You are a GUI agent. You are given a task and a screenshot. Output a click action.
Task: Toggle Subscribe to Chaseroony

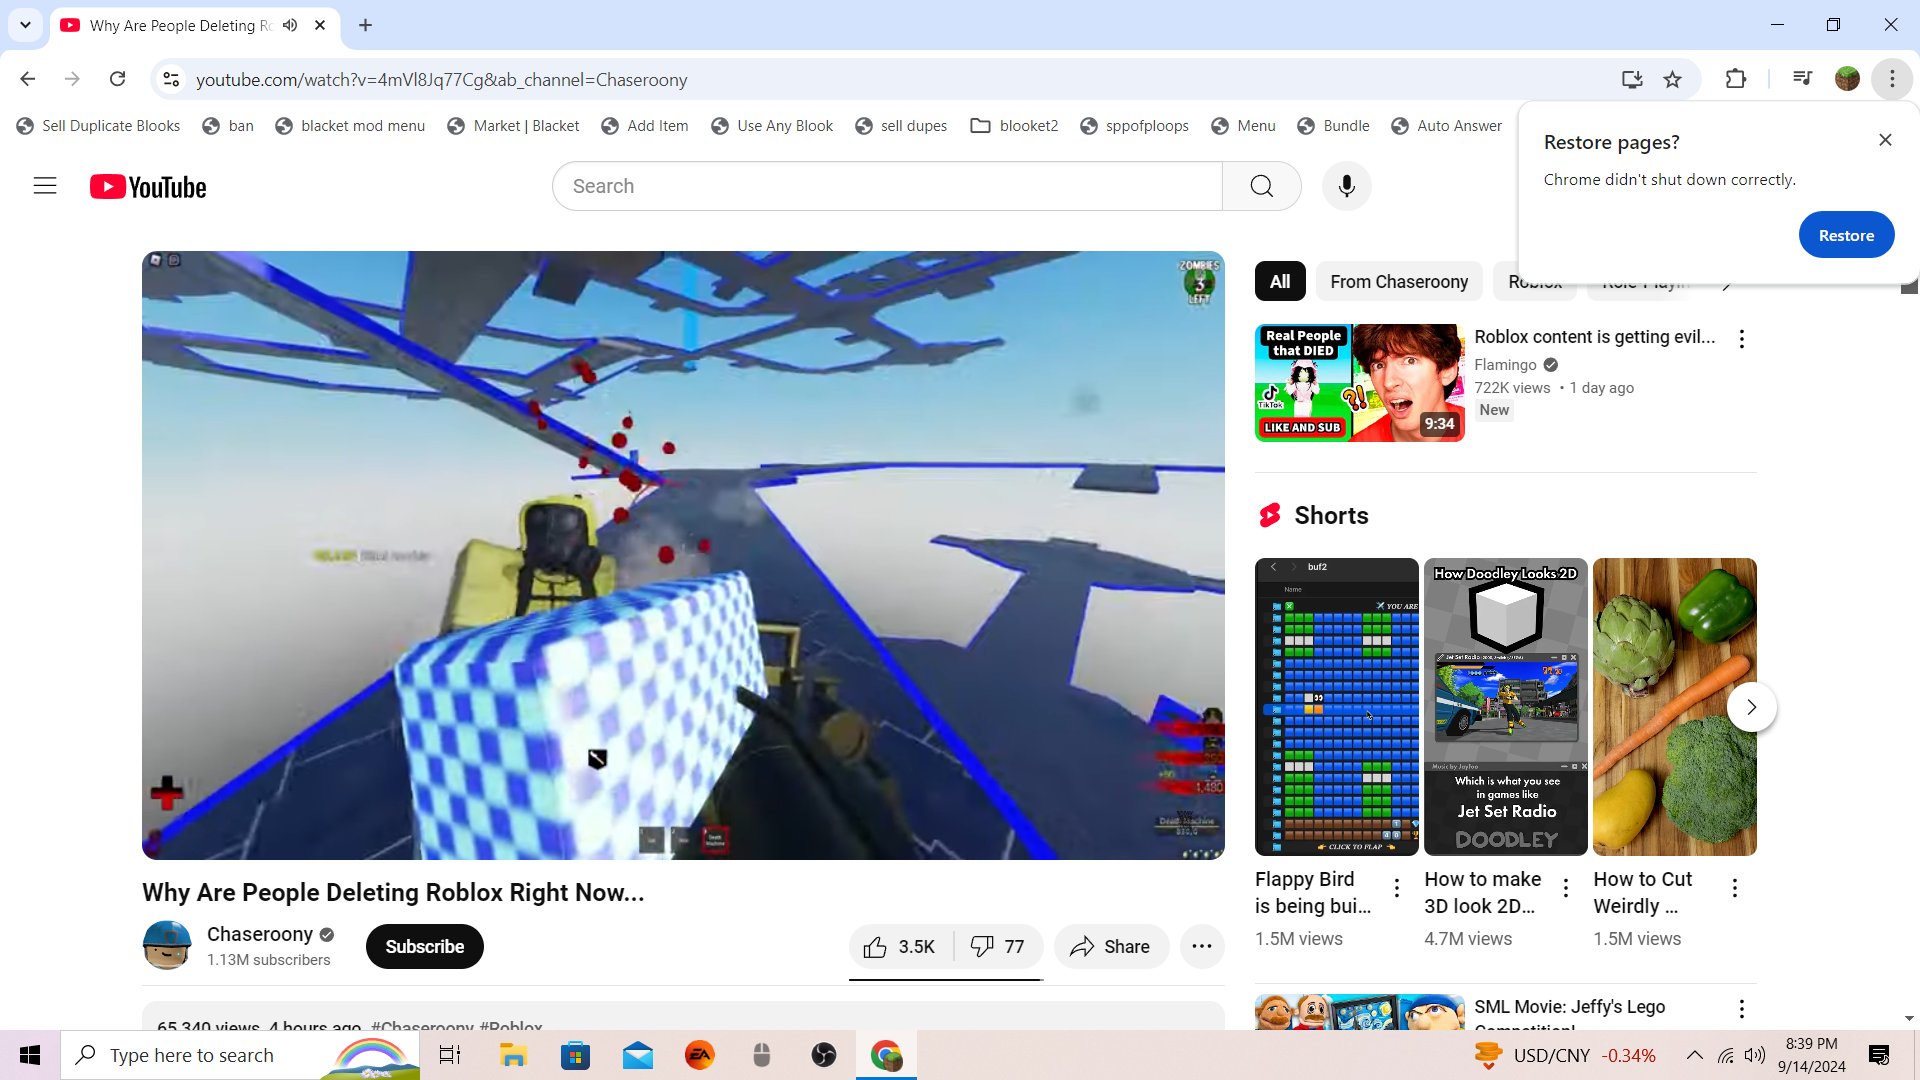pos(424,947)
